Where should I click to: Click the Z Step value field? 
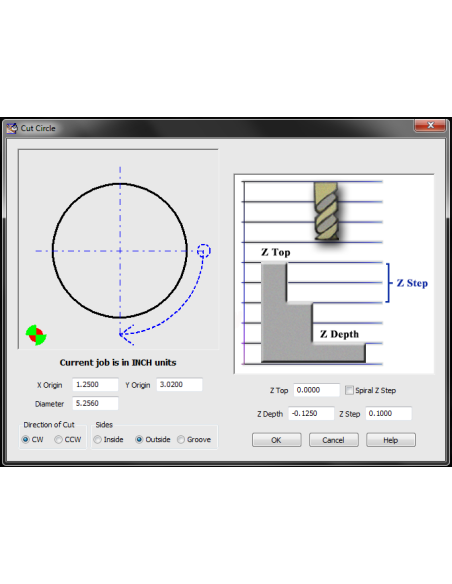389,413
